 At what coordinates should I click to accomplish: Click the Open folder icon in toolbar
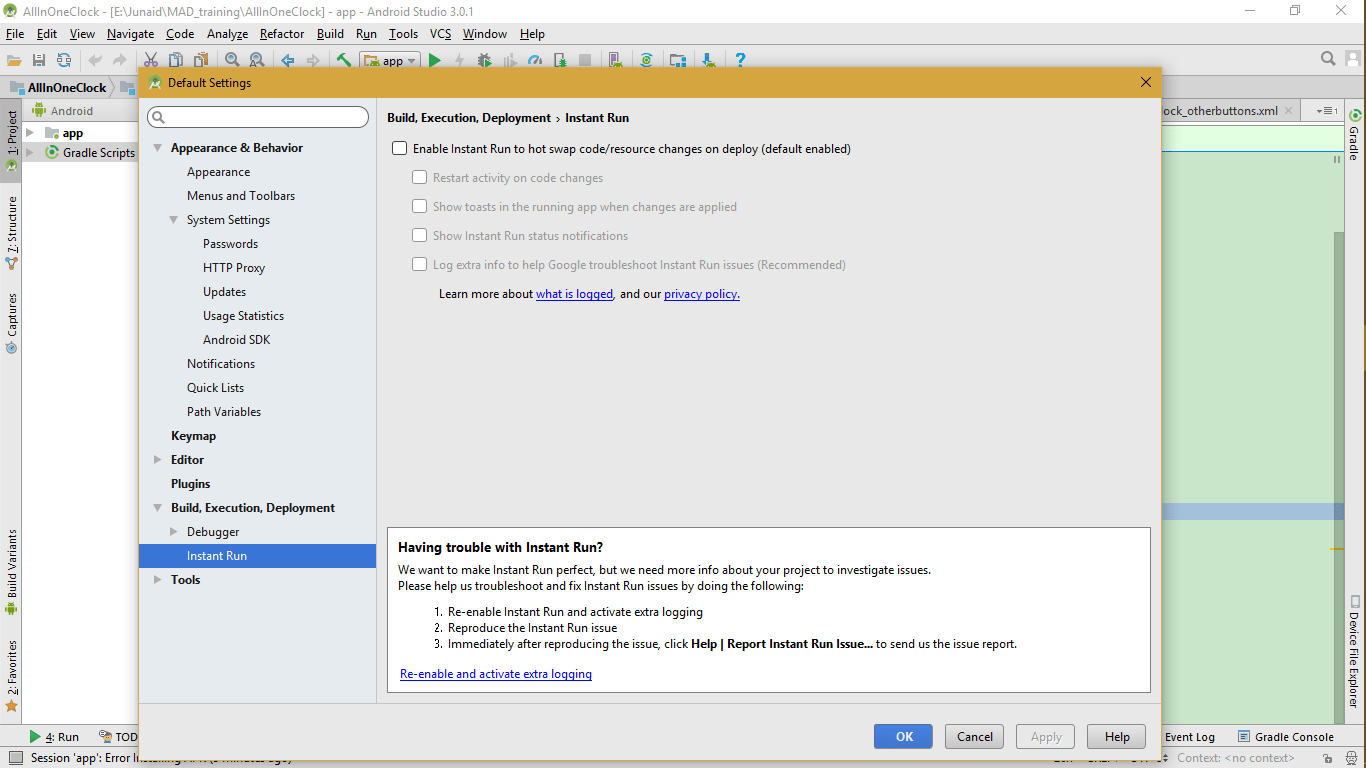point(14,60)
